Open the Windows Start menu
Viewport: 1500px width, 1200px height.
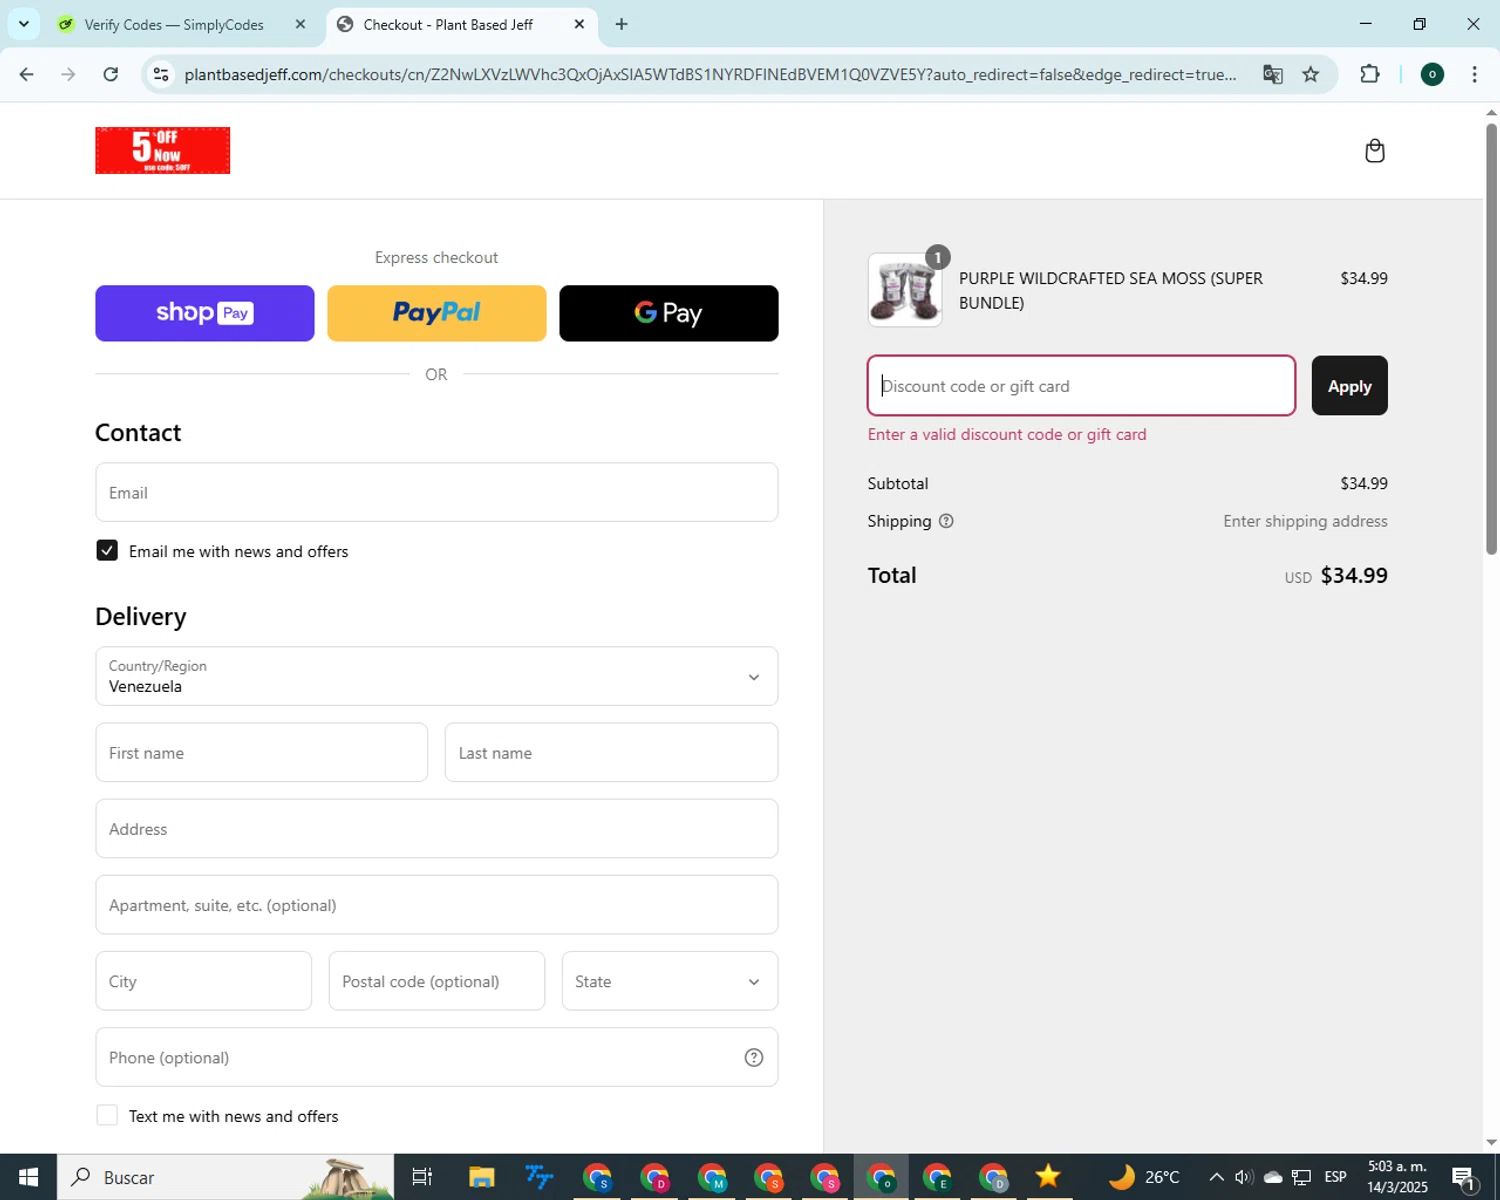coord(28,1177)
